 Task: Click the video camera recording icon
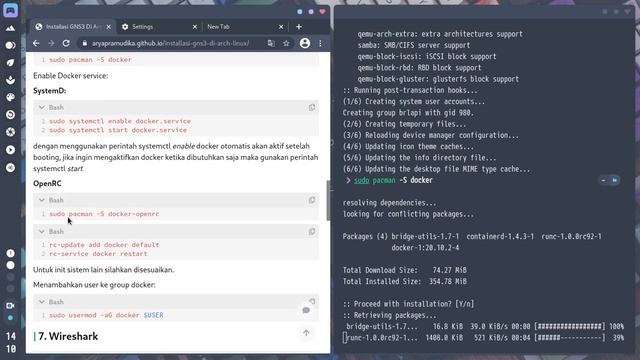tap(10, 305)
